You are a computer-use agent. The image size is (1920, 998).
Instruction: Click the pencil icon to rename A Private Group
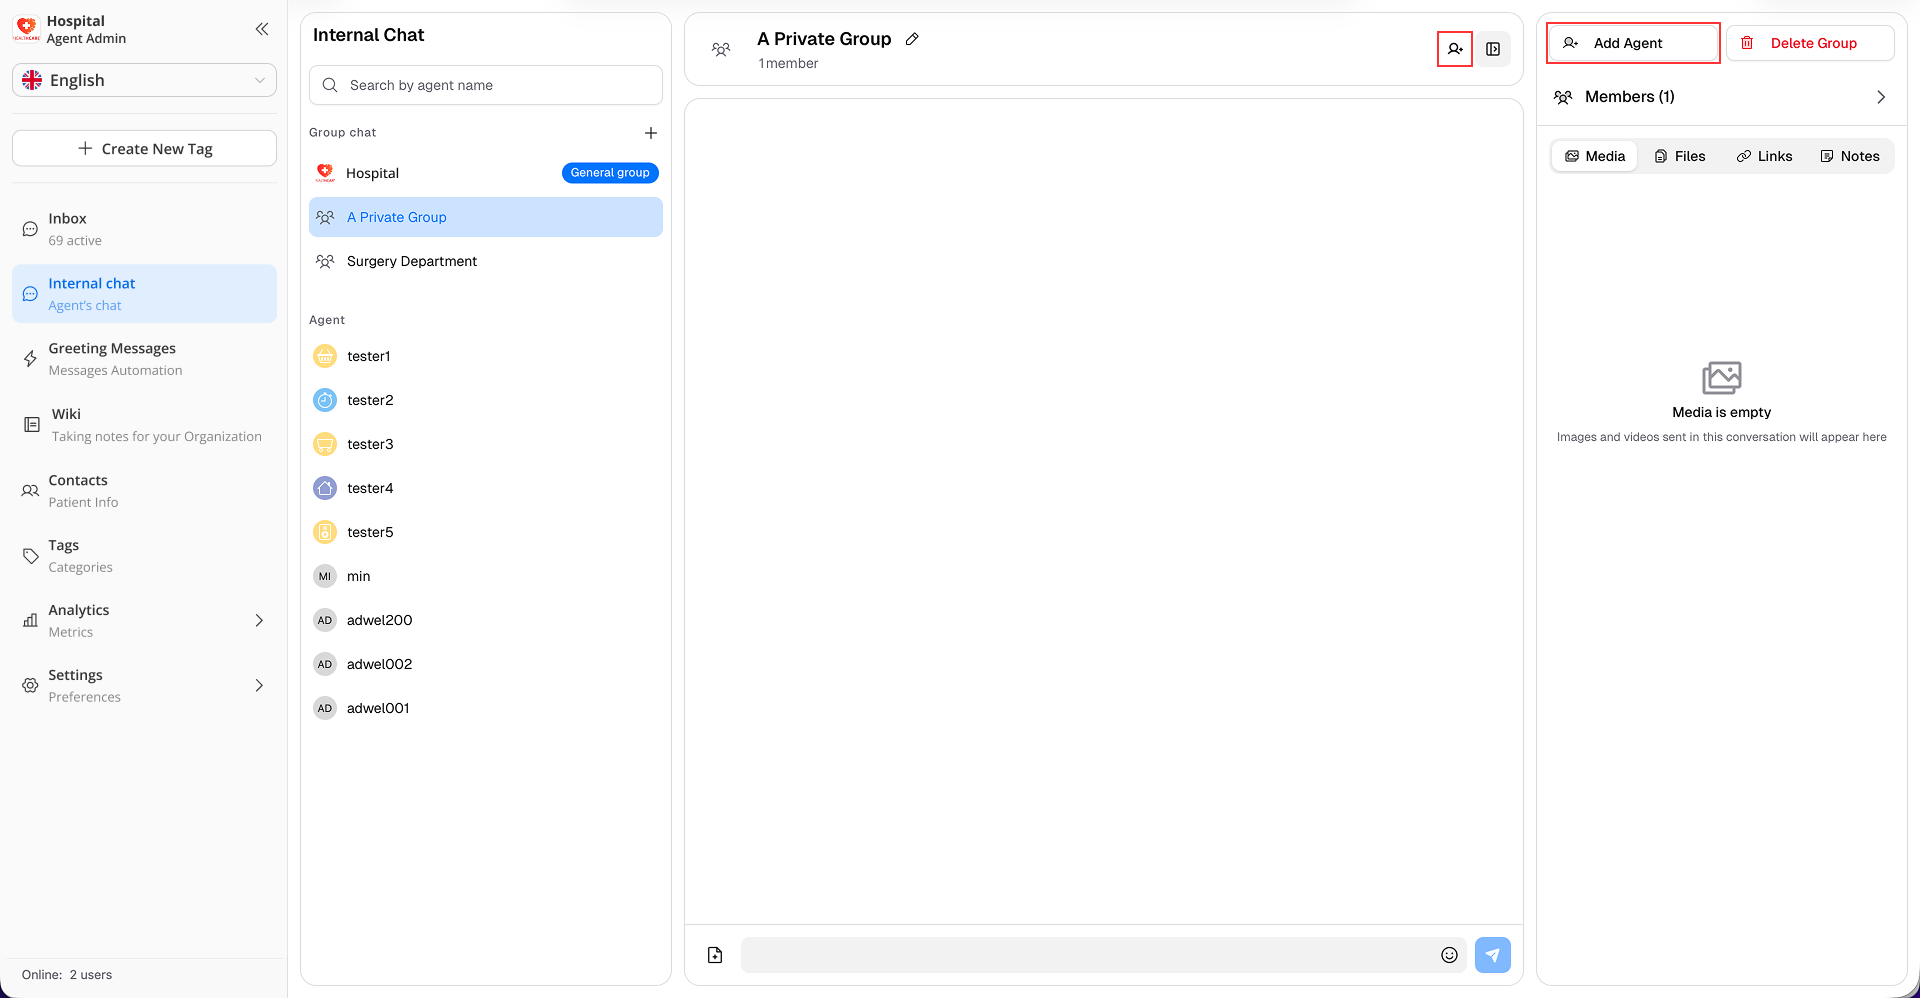(911, 38)
